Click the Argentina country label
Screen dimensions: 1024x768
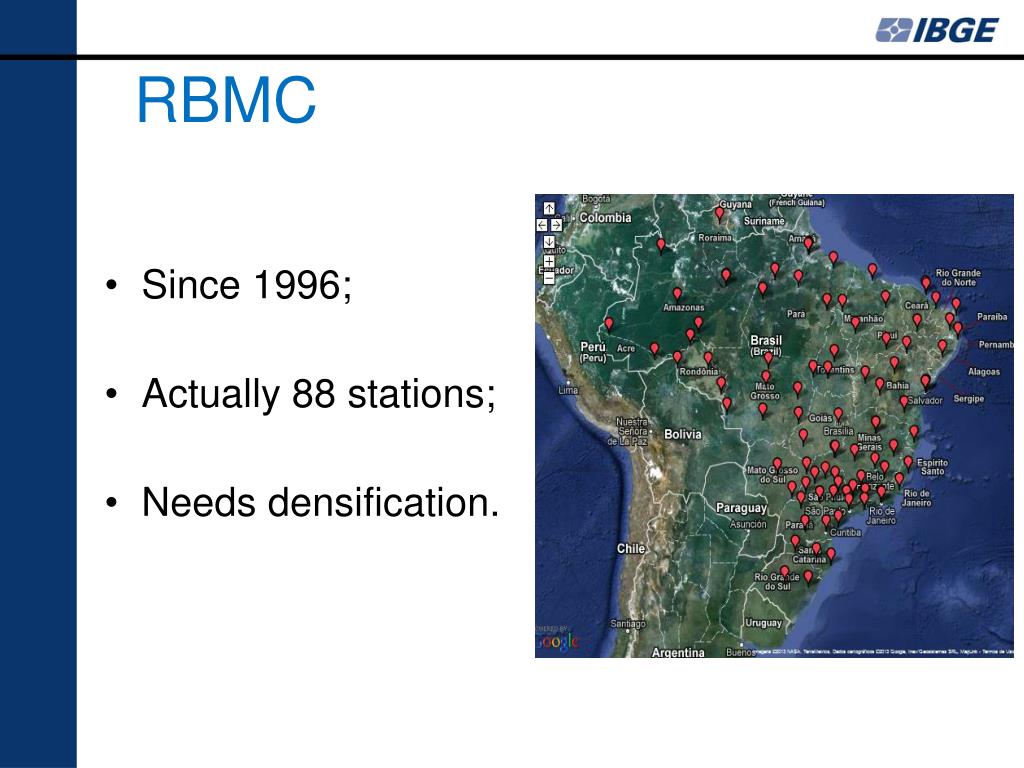tap(678, 652)
